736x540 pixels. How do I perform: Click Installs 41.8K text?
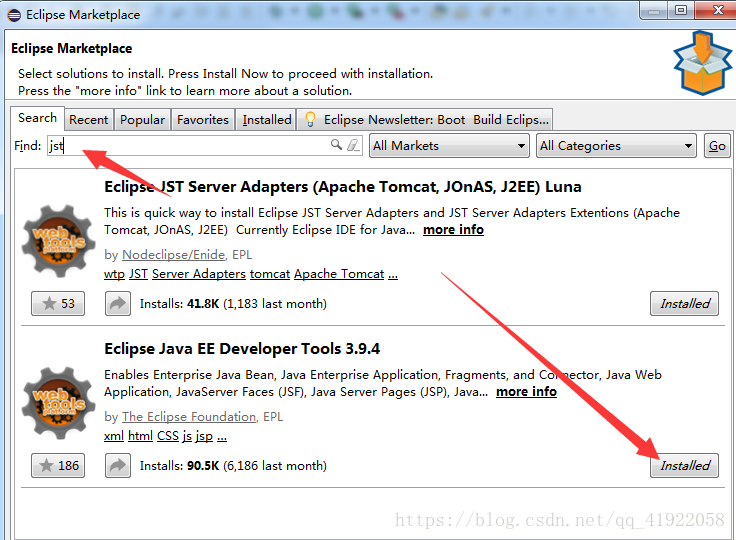pos(233,304)
